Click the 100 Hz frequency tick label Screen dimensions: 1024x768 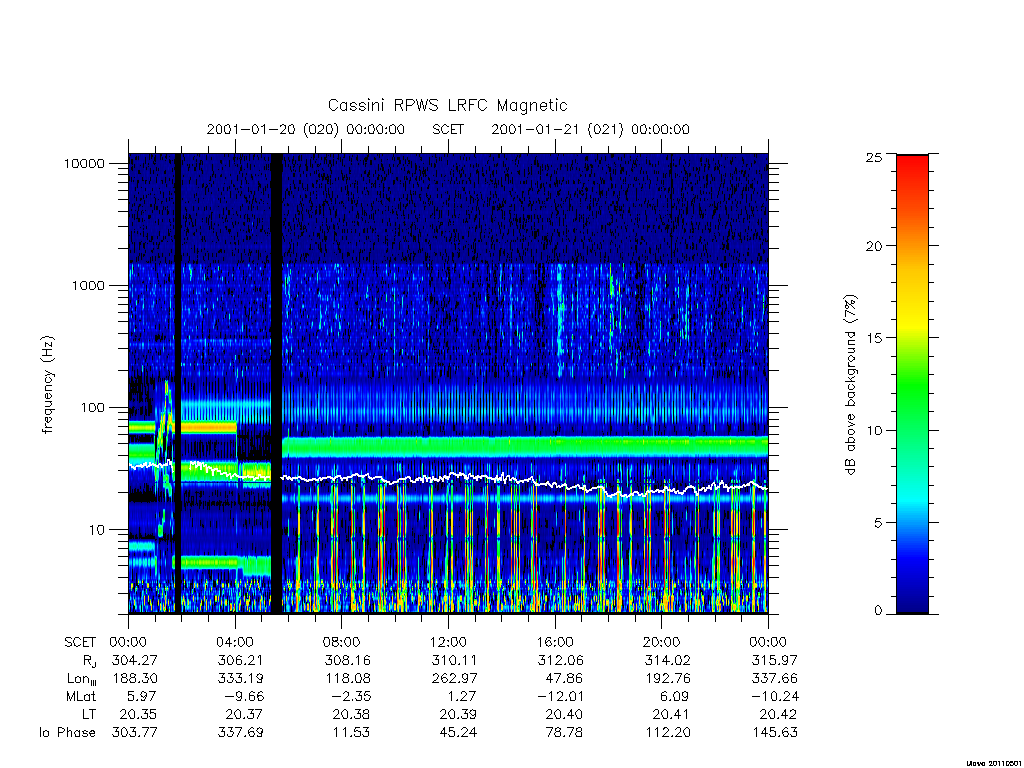[92, 408]
